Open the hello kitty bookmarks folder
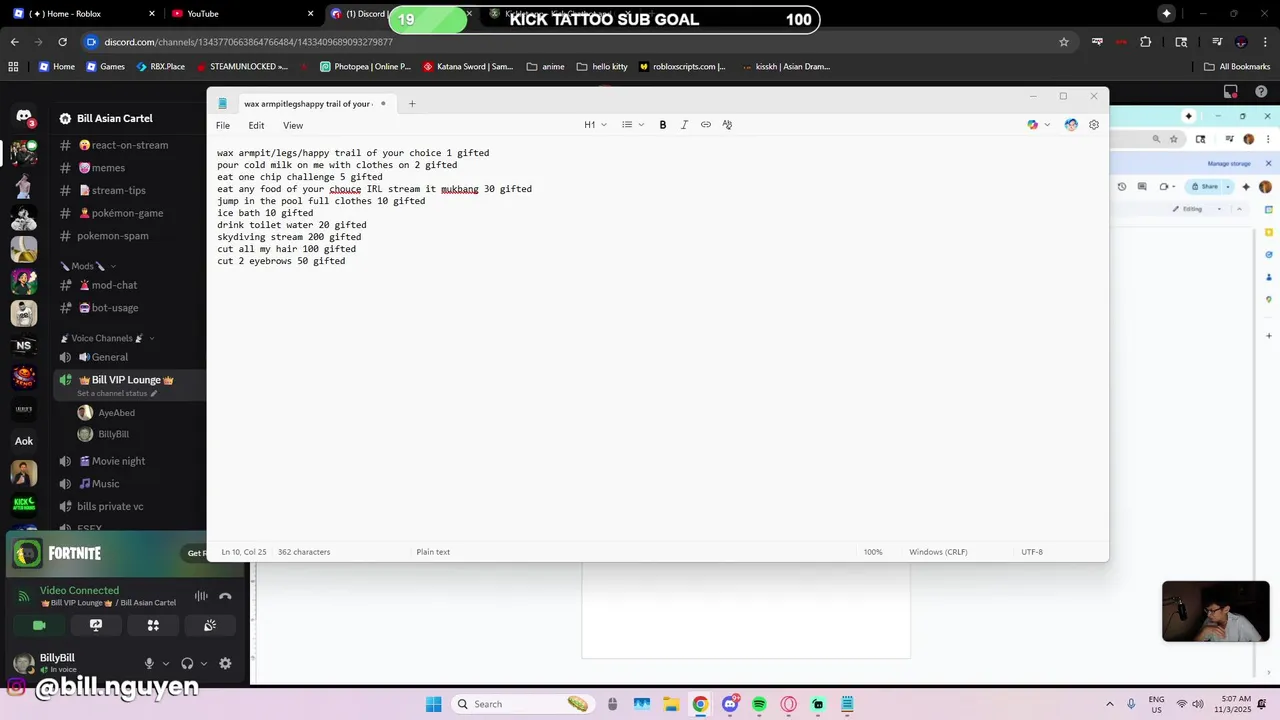Image resolution: width=1280 pixels, height=720 pixels. tap(602, 67)
